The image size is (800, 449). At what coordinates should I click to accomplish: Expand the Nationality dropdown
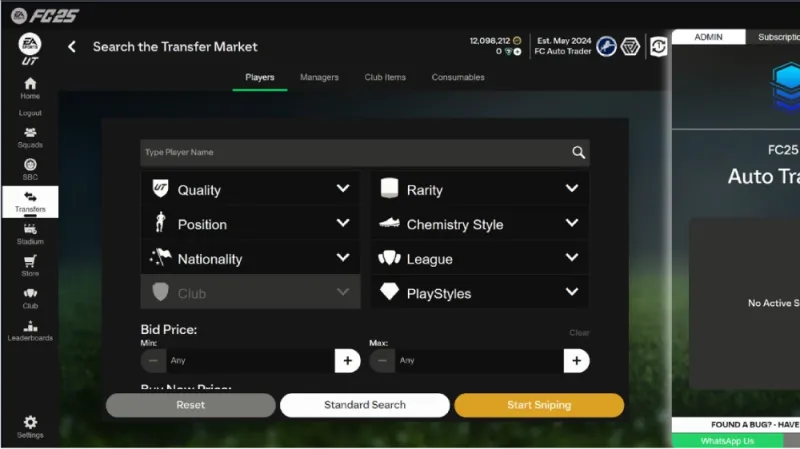click(251, 259)
